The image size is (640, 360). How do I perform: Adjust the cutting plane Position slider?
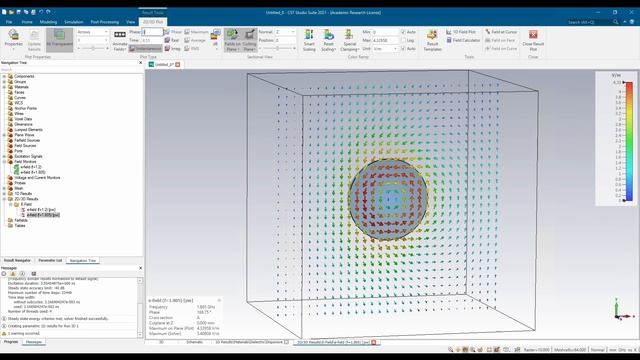[x=278, y=49]
